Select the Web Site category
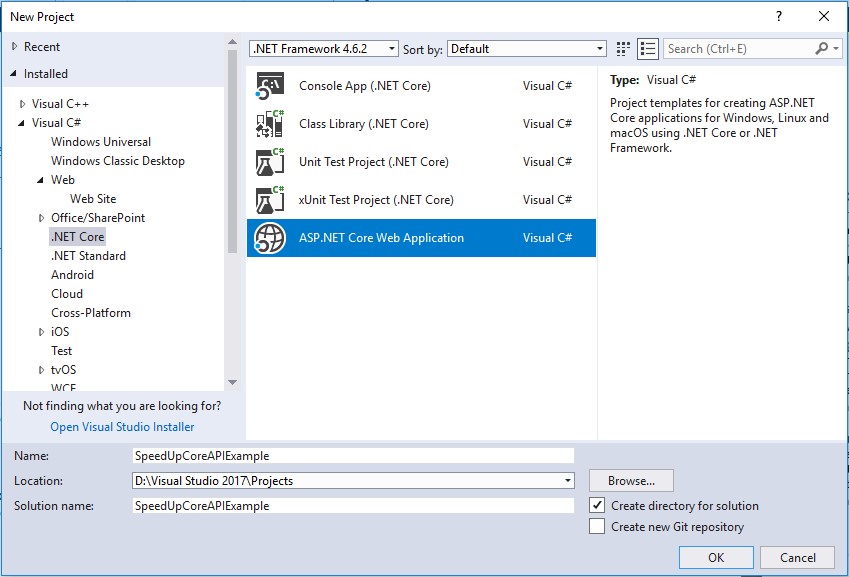This screenshot has width=849, height=577. pos(93,199)
